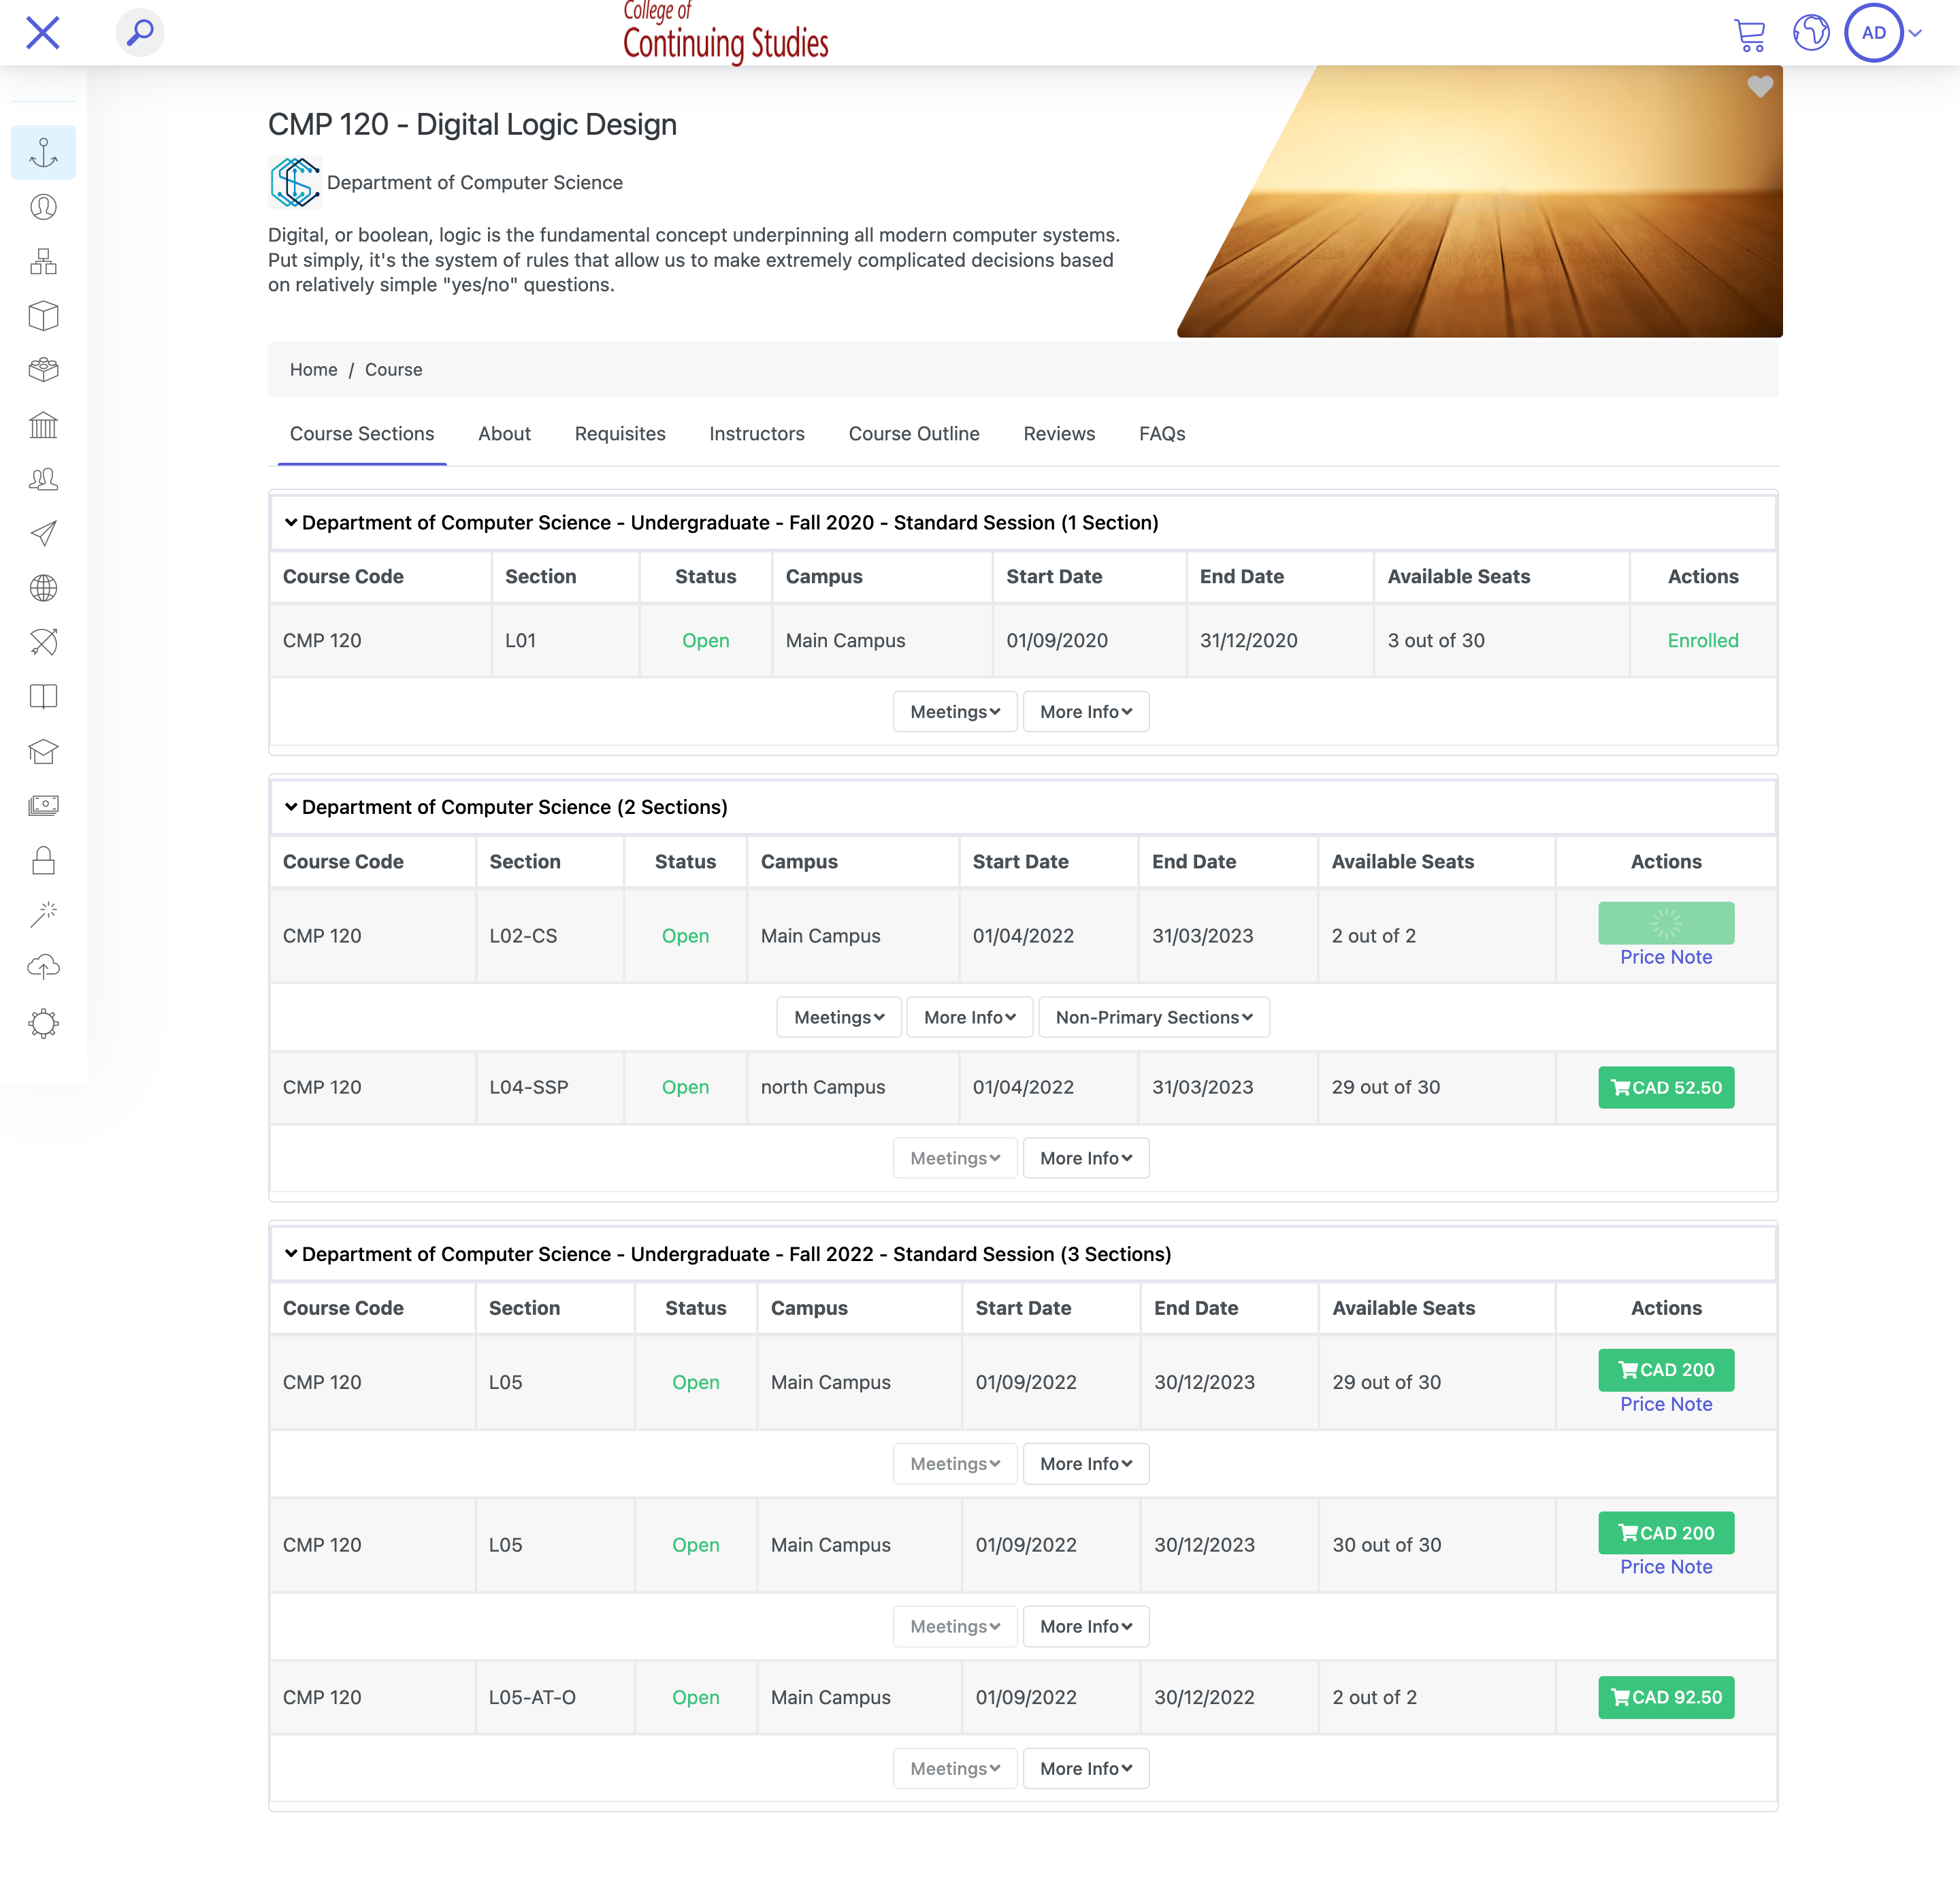Open the padlock sidebar icon
1960x1896 pixels.
43,860
